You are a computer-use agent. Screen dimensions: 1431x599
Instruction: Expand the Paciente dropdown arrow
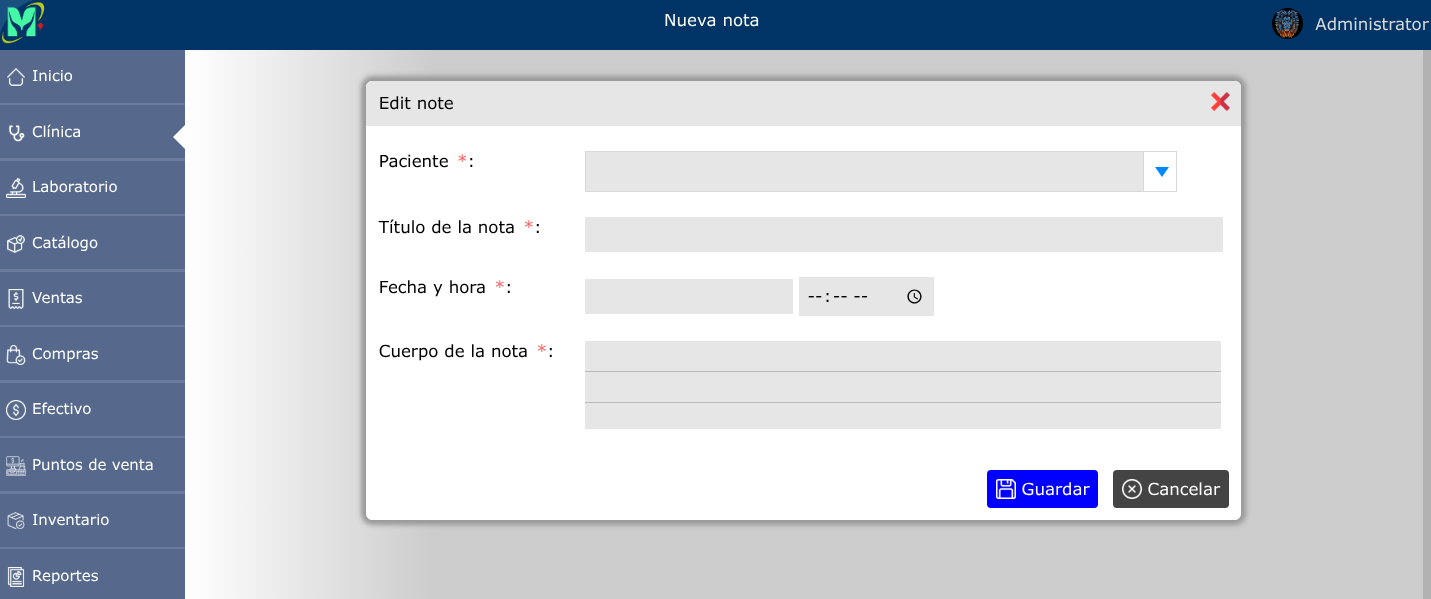click(1161, 171)
